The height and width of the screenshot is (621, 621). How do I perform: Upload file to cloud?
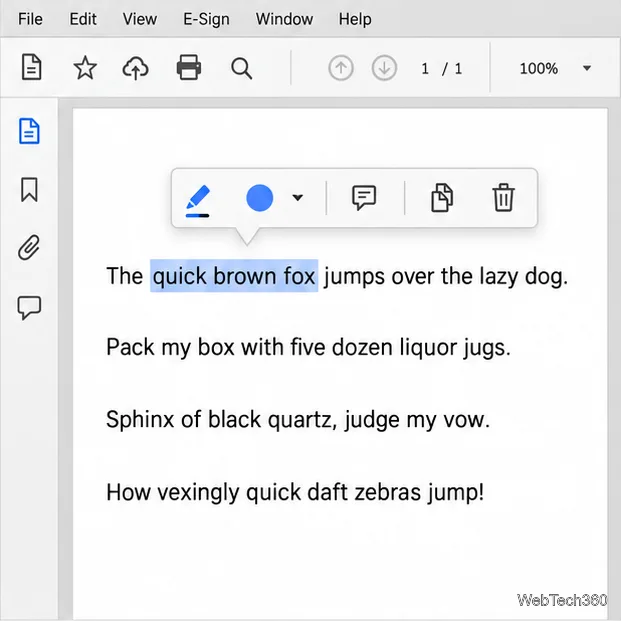tap(135, 68)
